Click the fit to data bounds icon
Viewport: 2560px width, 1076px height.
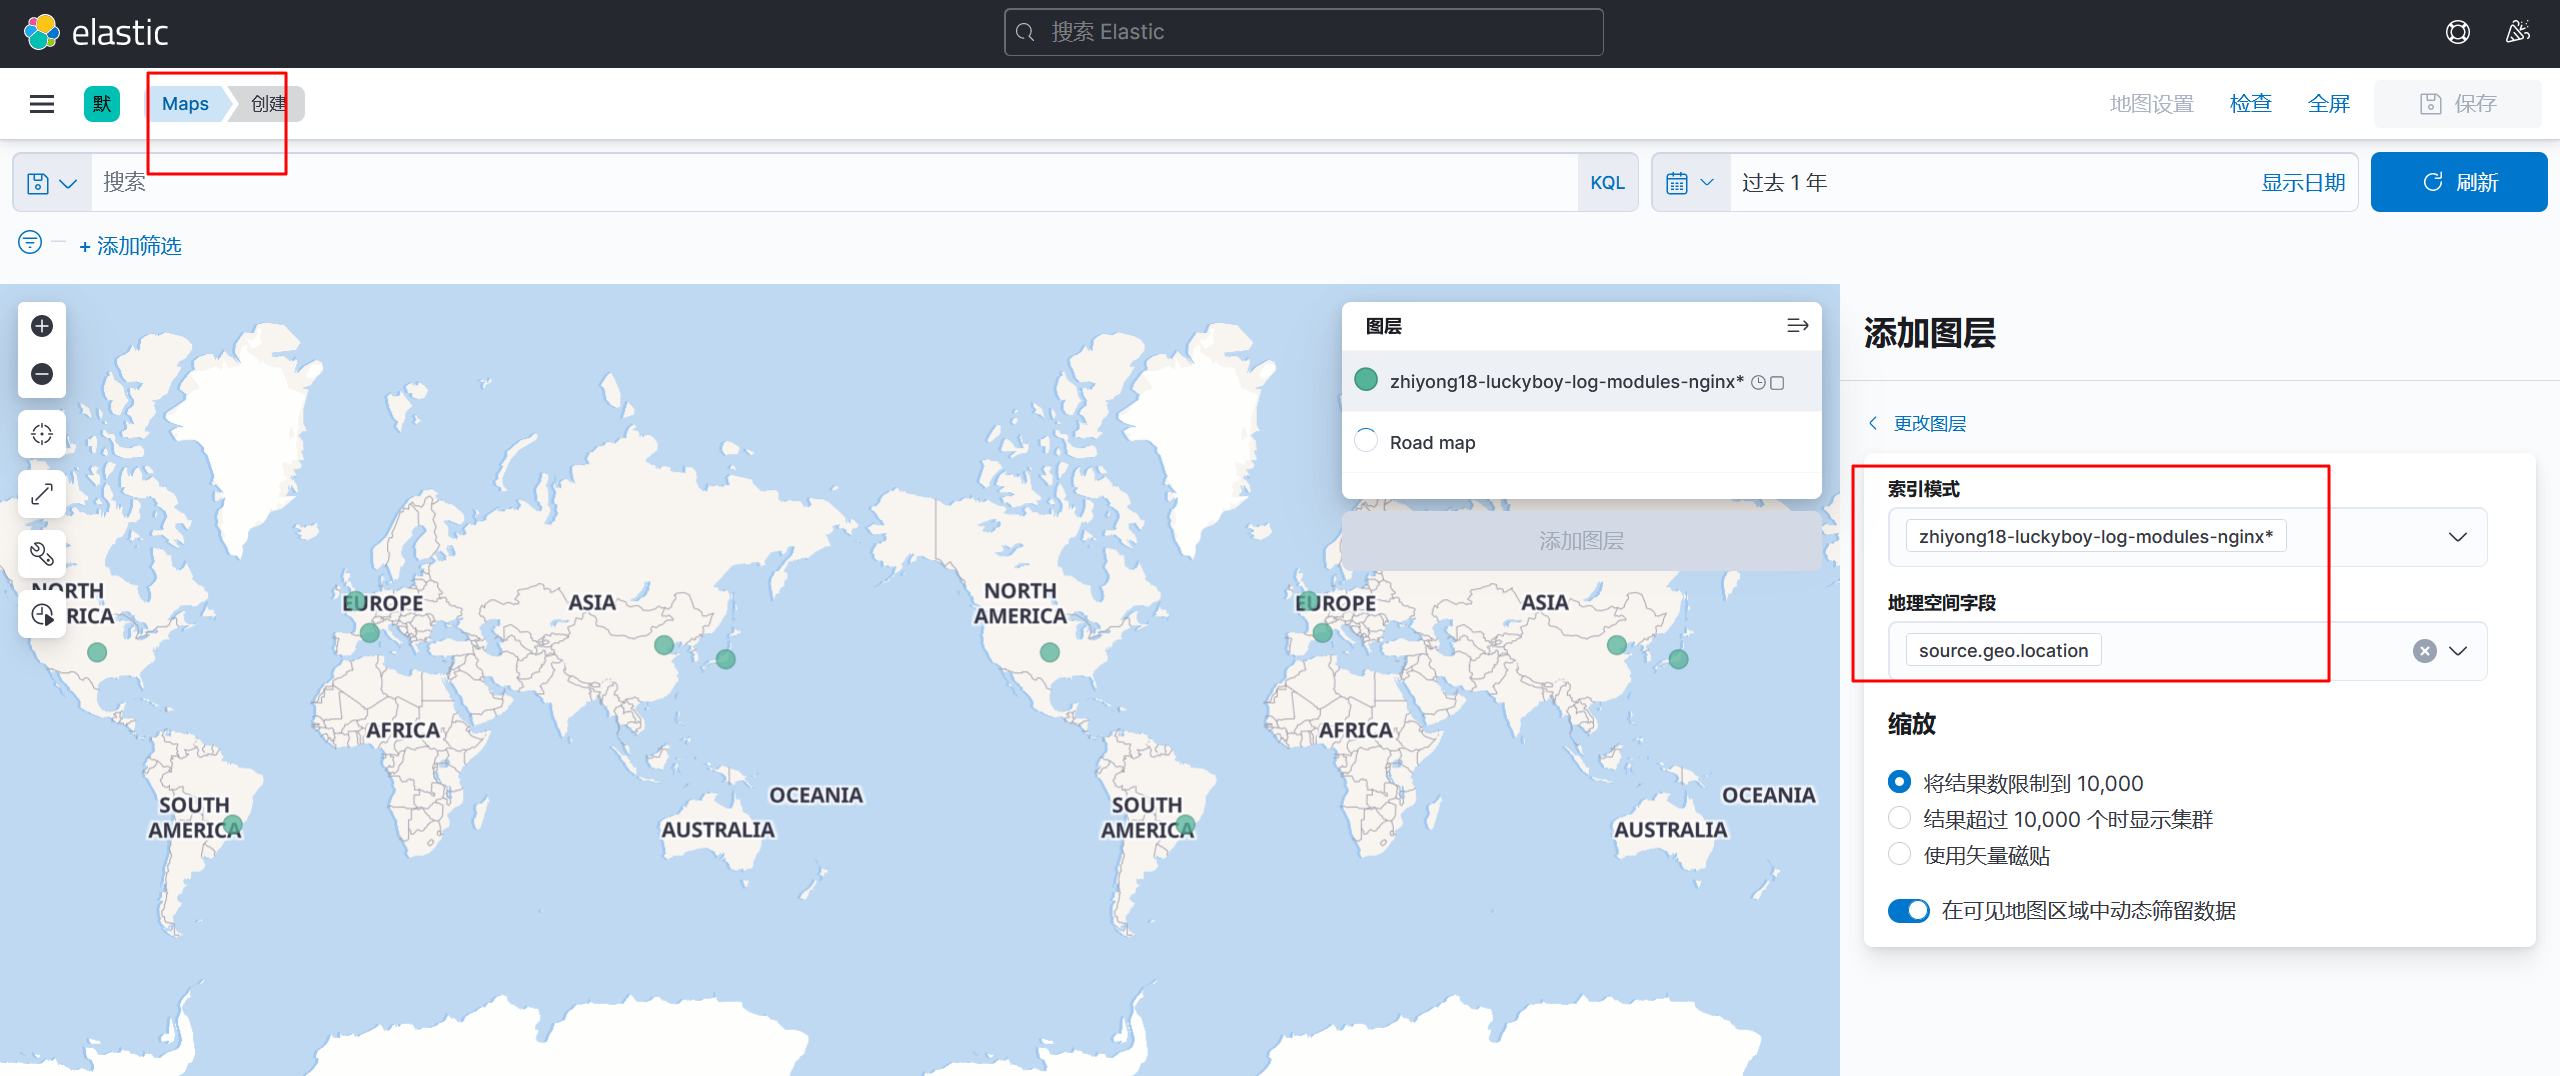pyautogui.click(x=42, y=434)
